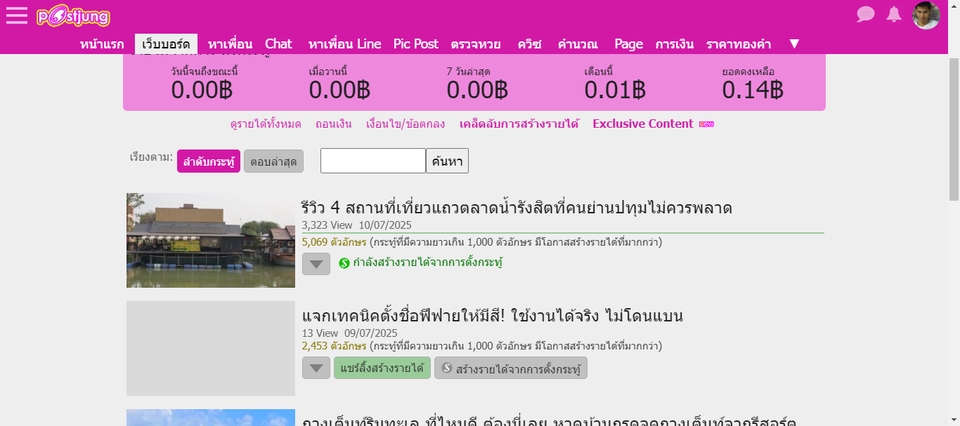
Task: Open the floating market post thumbnail
Action: [211, 240]
